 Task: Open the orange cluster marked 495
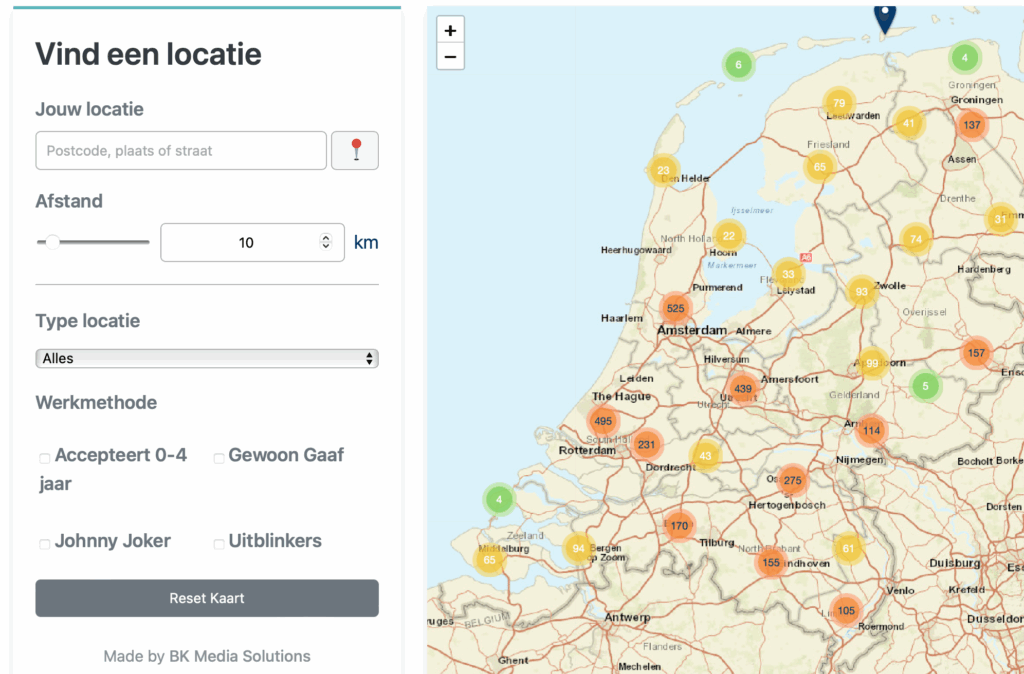click(x=602, y=421)
